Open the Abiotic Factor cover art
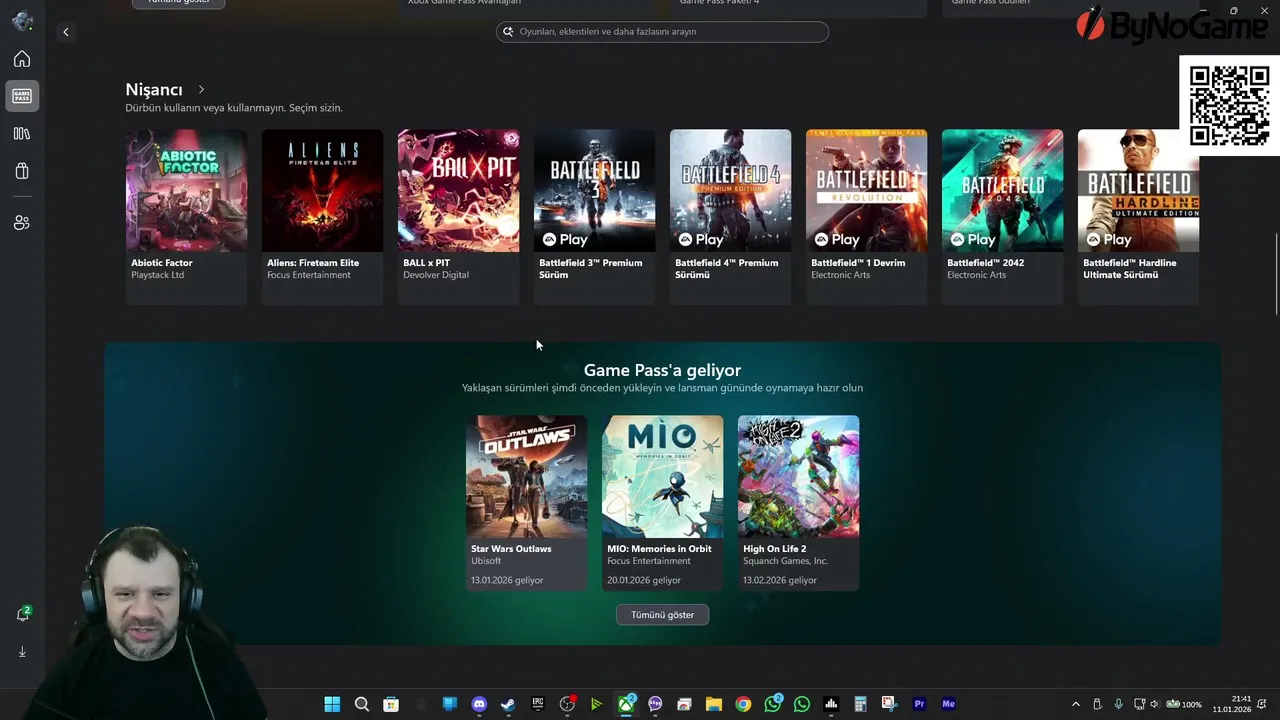 pos(187,190)
